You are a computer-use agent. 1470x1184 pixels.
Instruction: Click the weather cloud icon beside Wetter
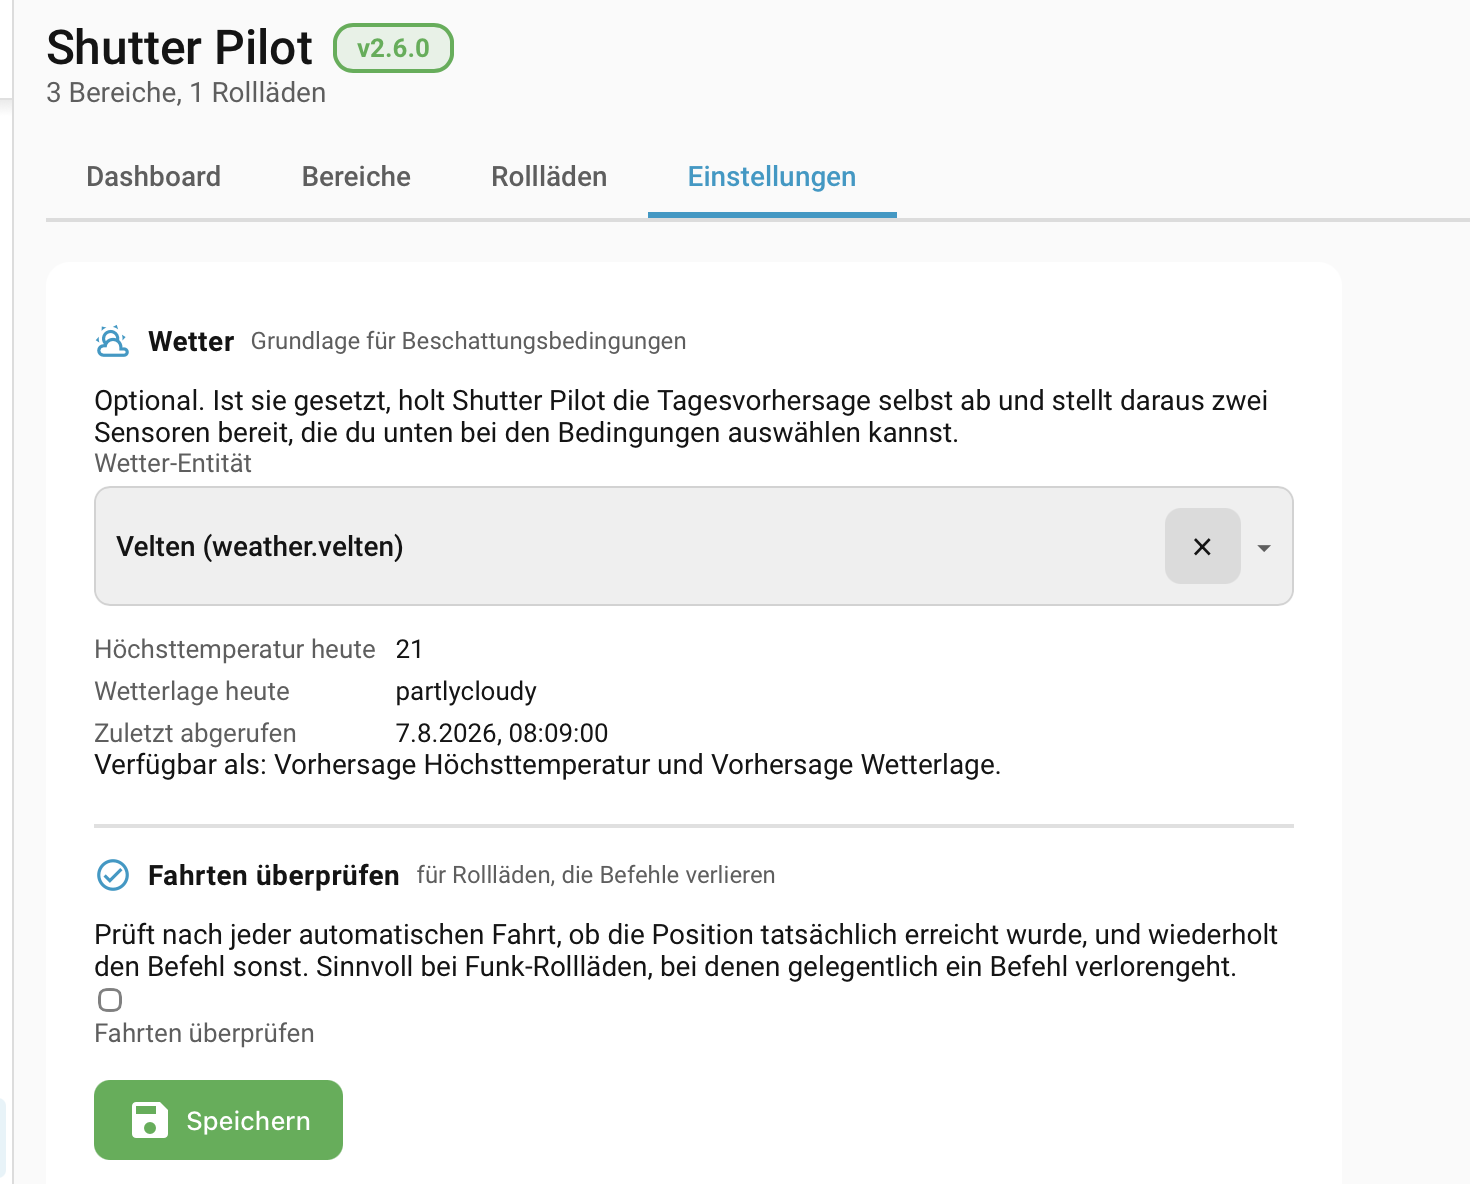112,341
